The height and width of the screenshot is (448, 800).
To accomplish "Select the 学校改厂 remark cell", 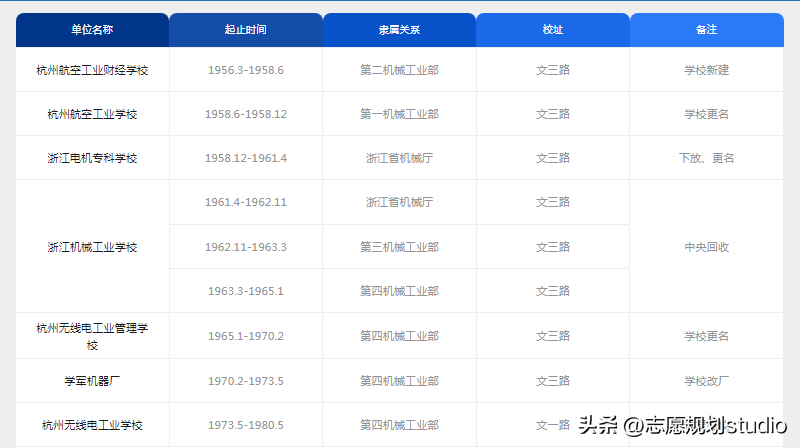I will point(707,381).
